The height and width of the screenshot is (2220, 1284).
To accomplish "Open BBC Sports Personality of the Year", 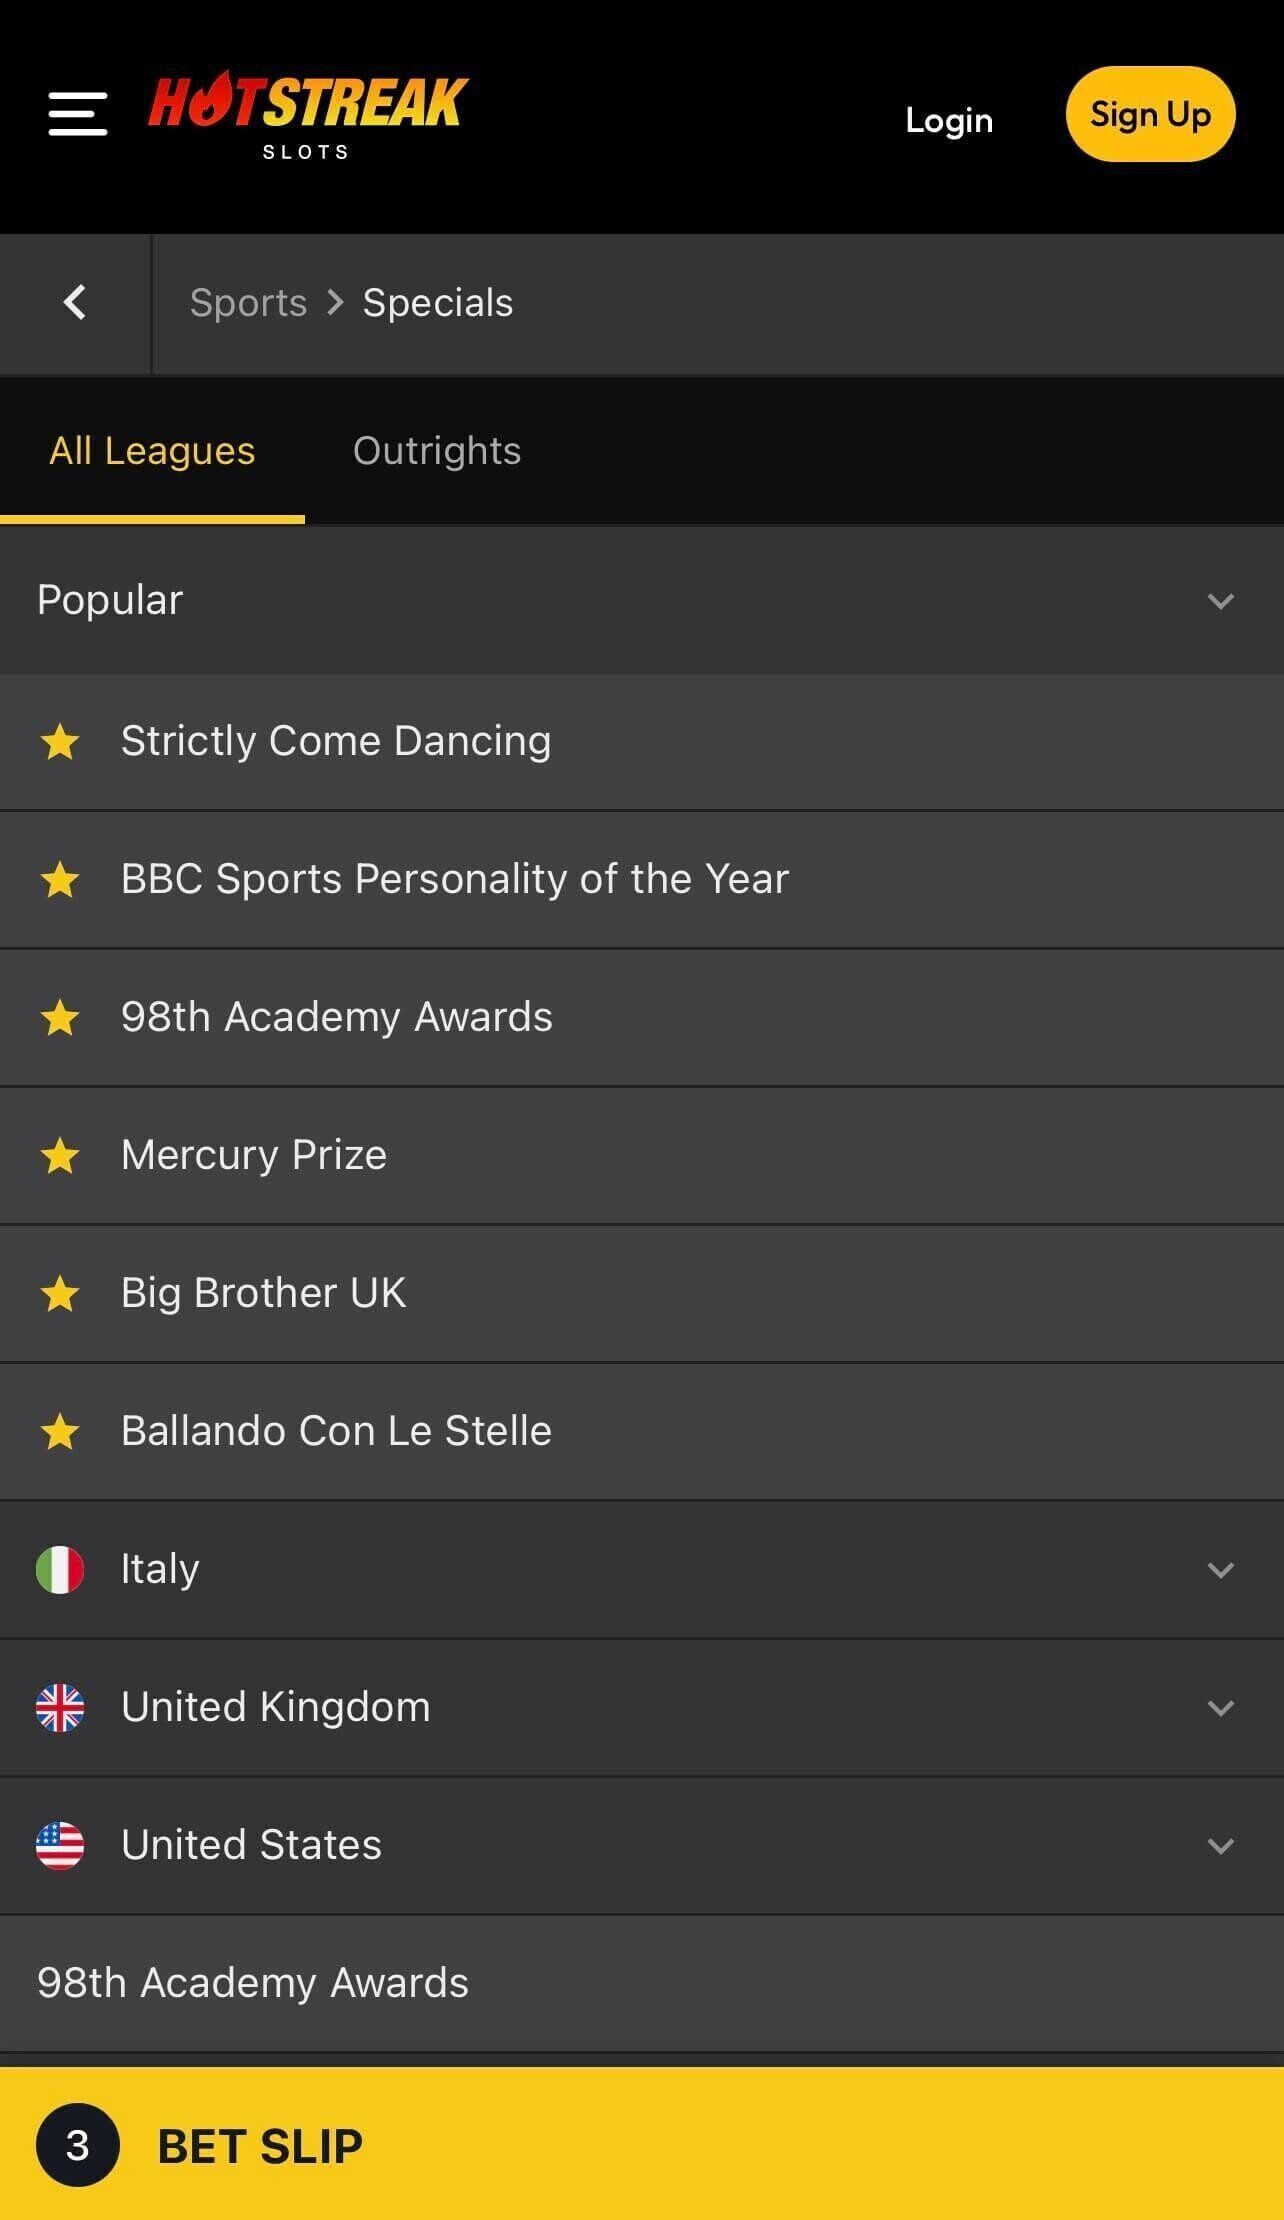I will (455, 879).
